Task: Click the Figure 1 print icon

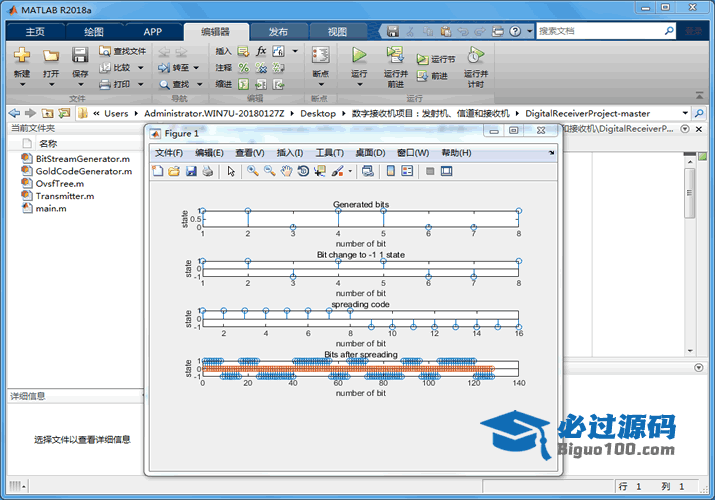Action: coord(208,171)
